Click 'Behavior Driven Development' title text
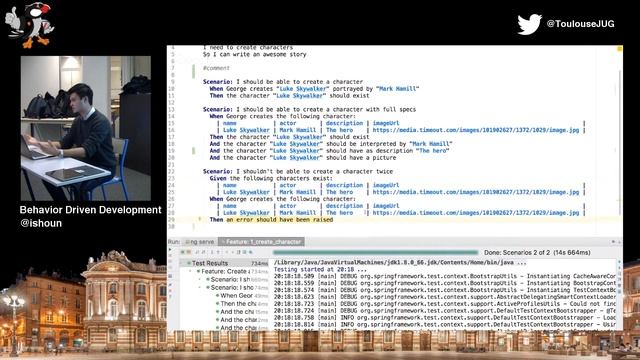 (91, 210)
